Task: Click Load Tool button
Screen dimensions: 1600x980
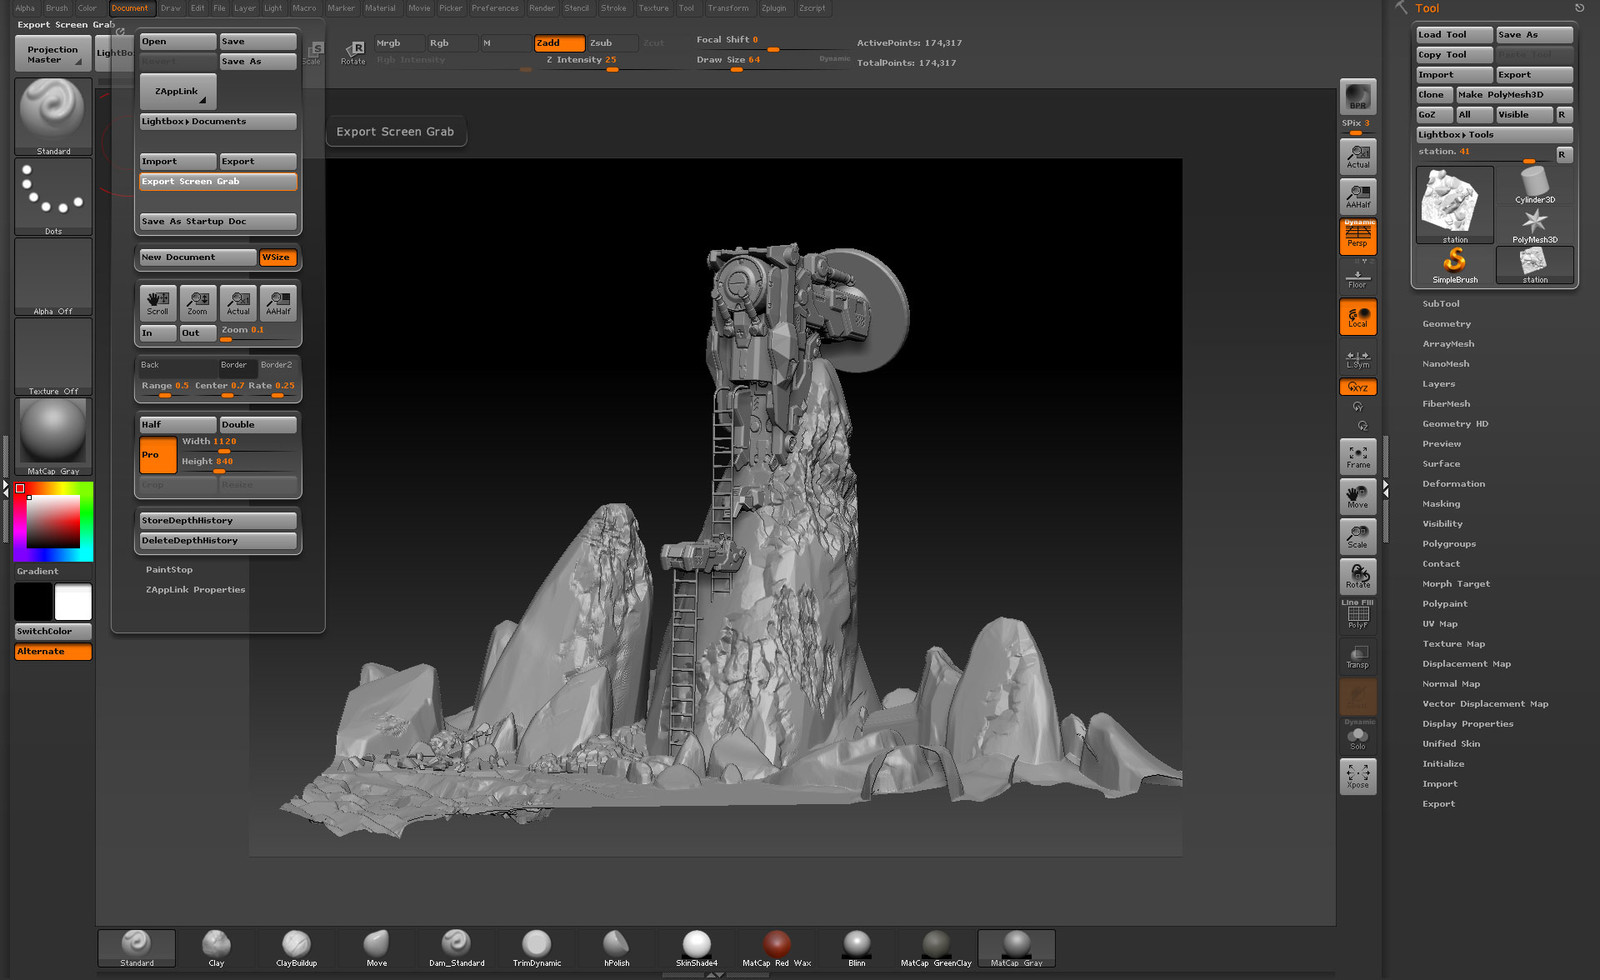Action: (1455, 35)
